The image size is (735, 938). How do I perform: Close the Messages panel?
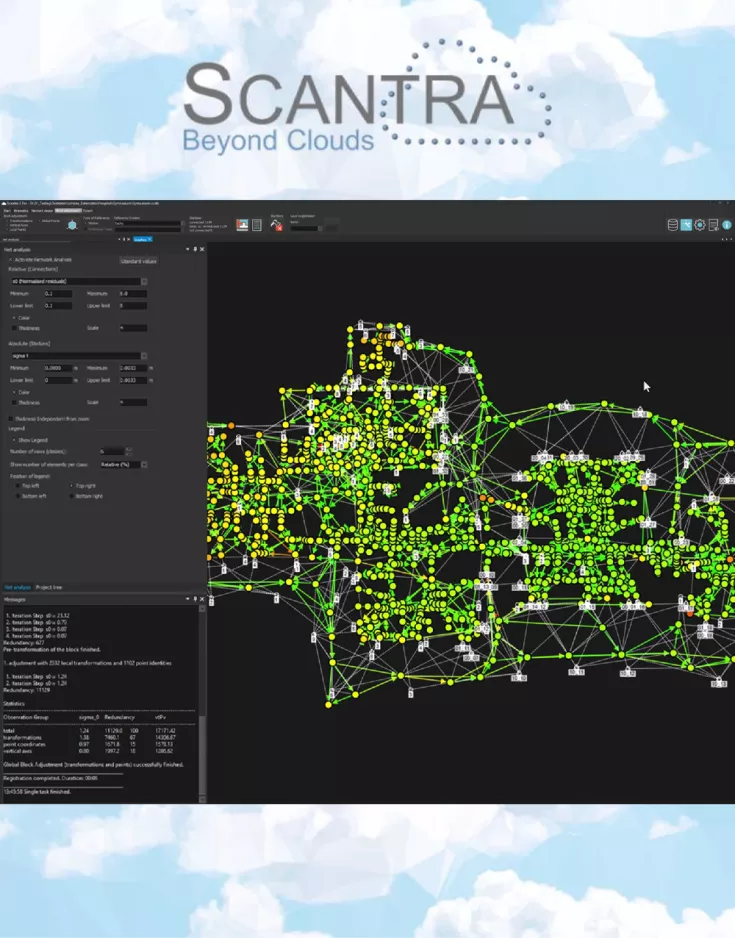point(202,599)
